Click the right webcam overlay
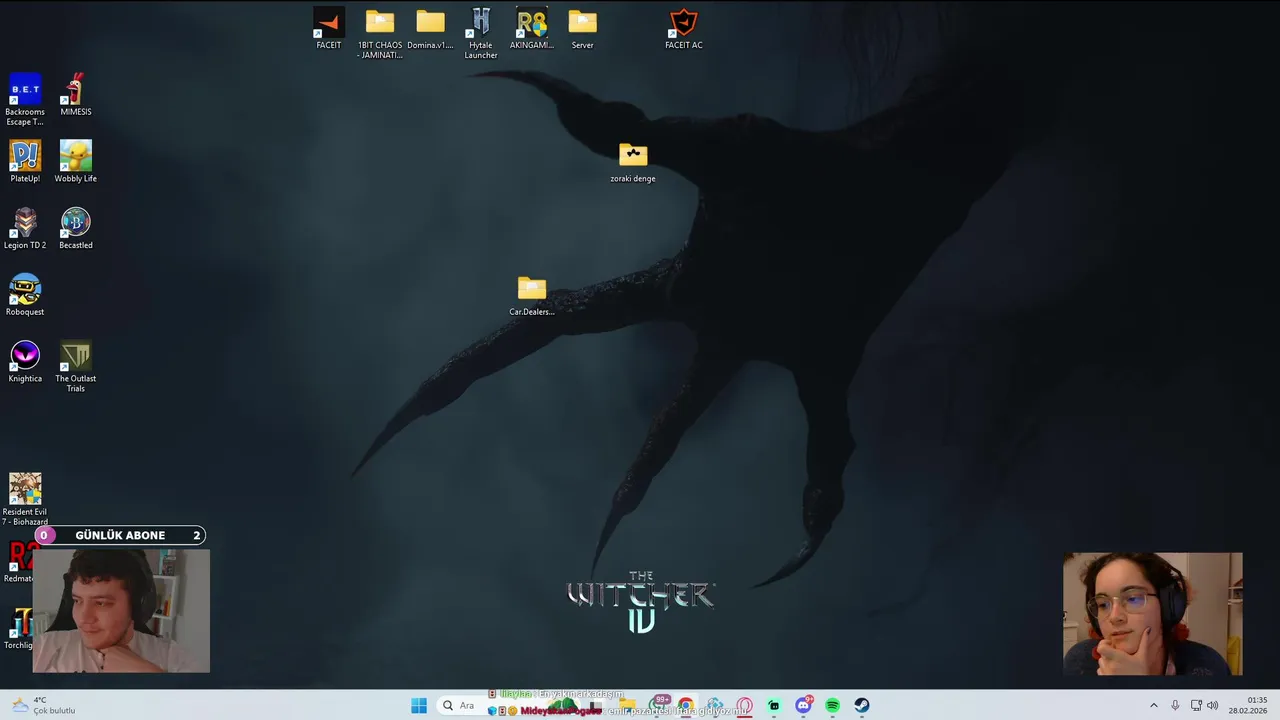Image resolution: width=1280 pixels, height=720 pixels. [1152, 614]
